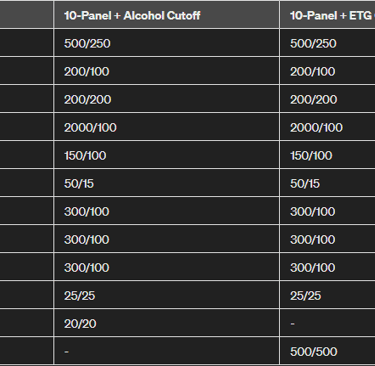This screenshot has width=375, height=366.
Task: Click the 50/15 cell in the Alcohol Cutoff column
Action: pos(166,183)
